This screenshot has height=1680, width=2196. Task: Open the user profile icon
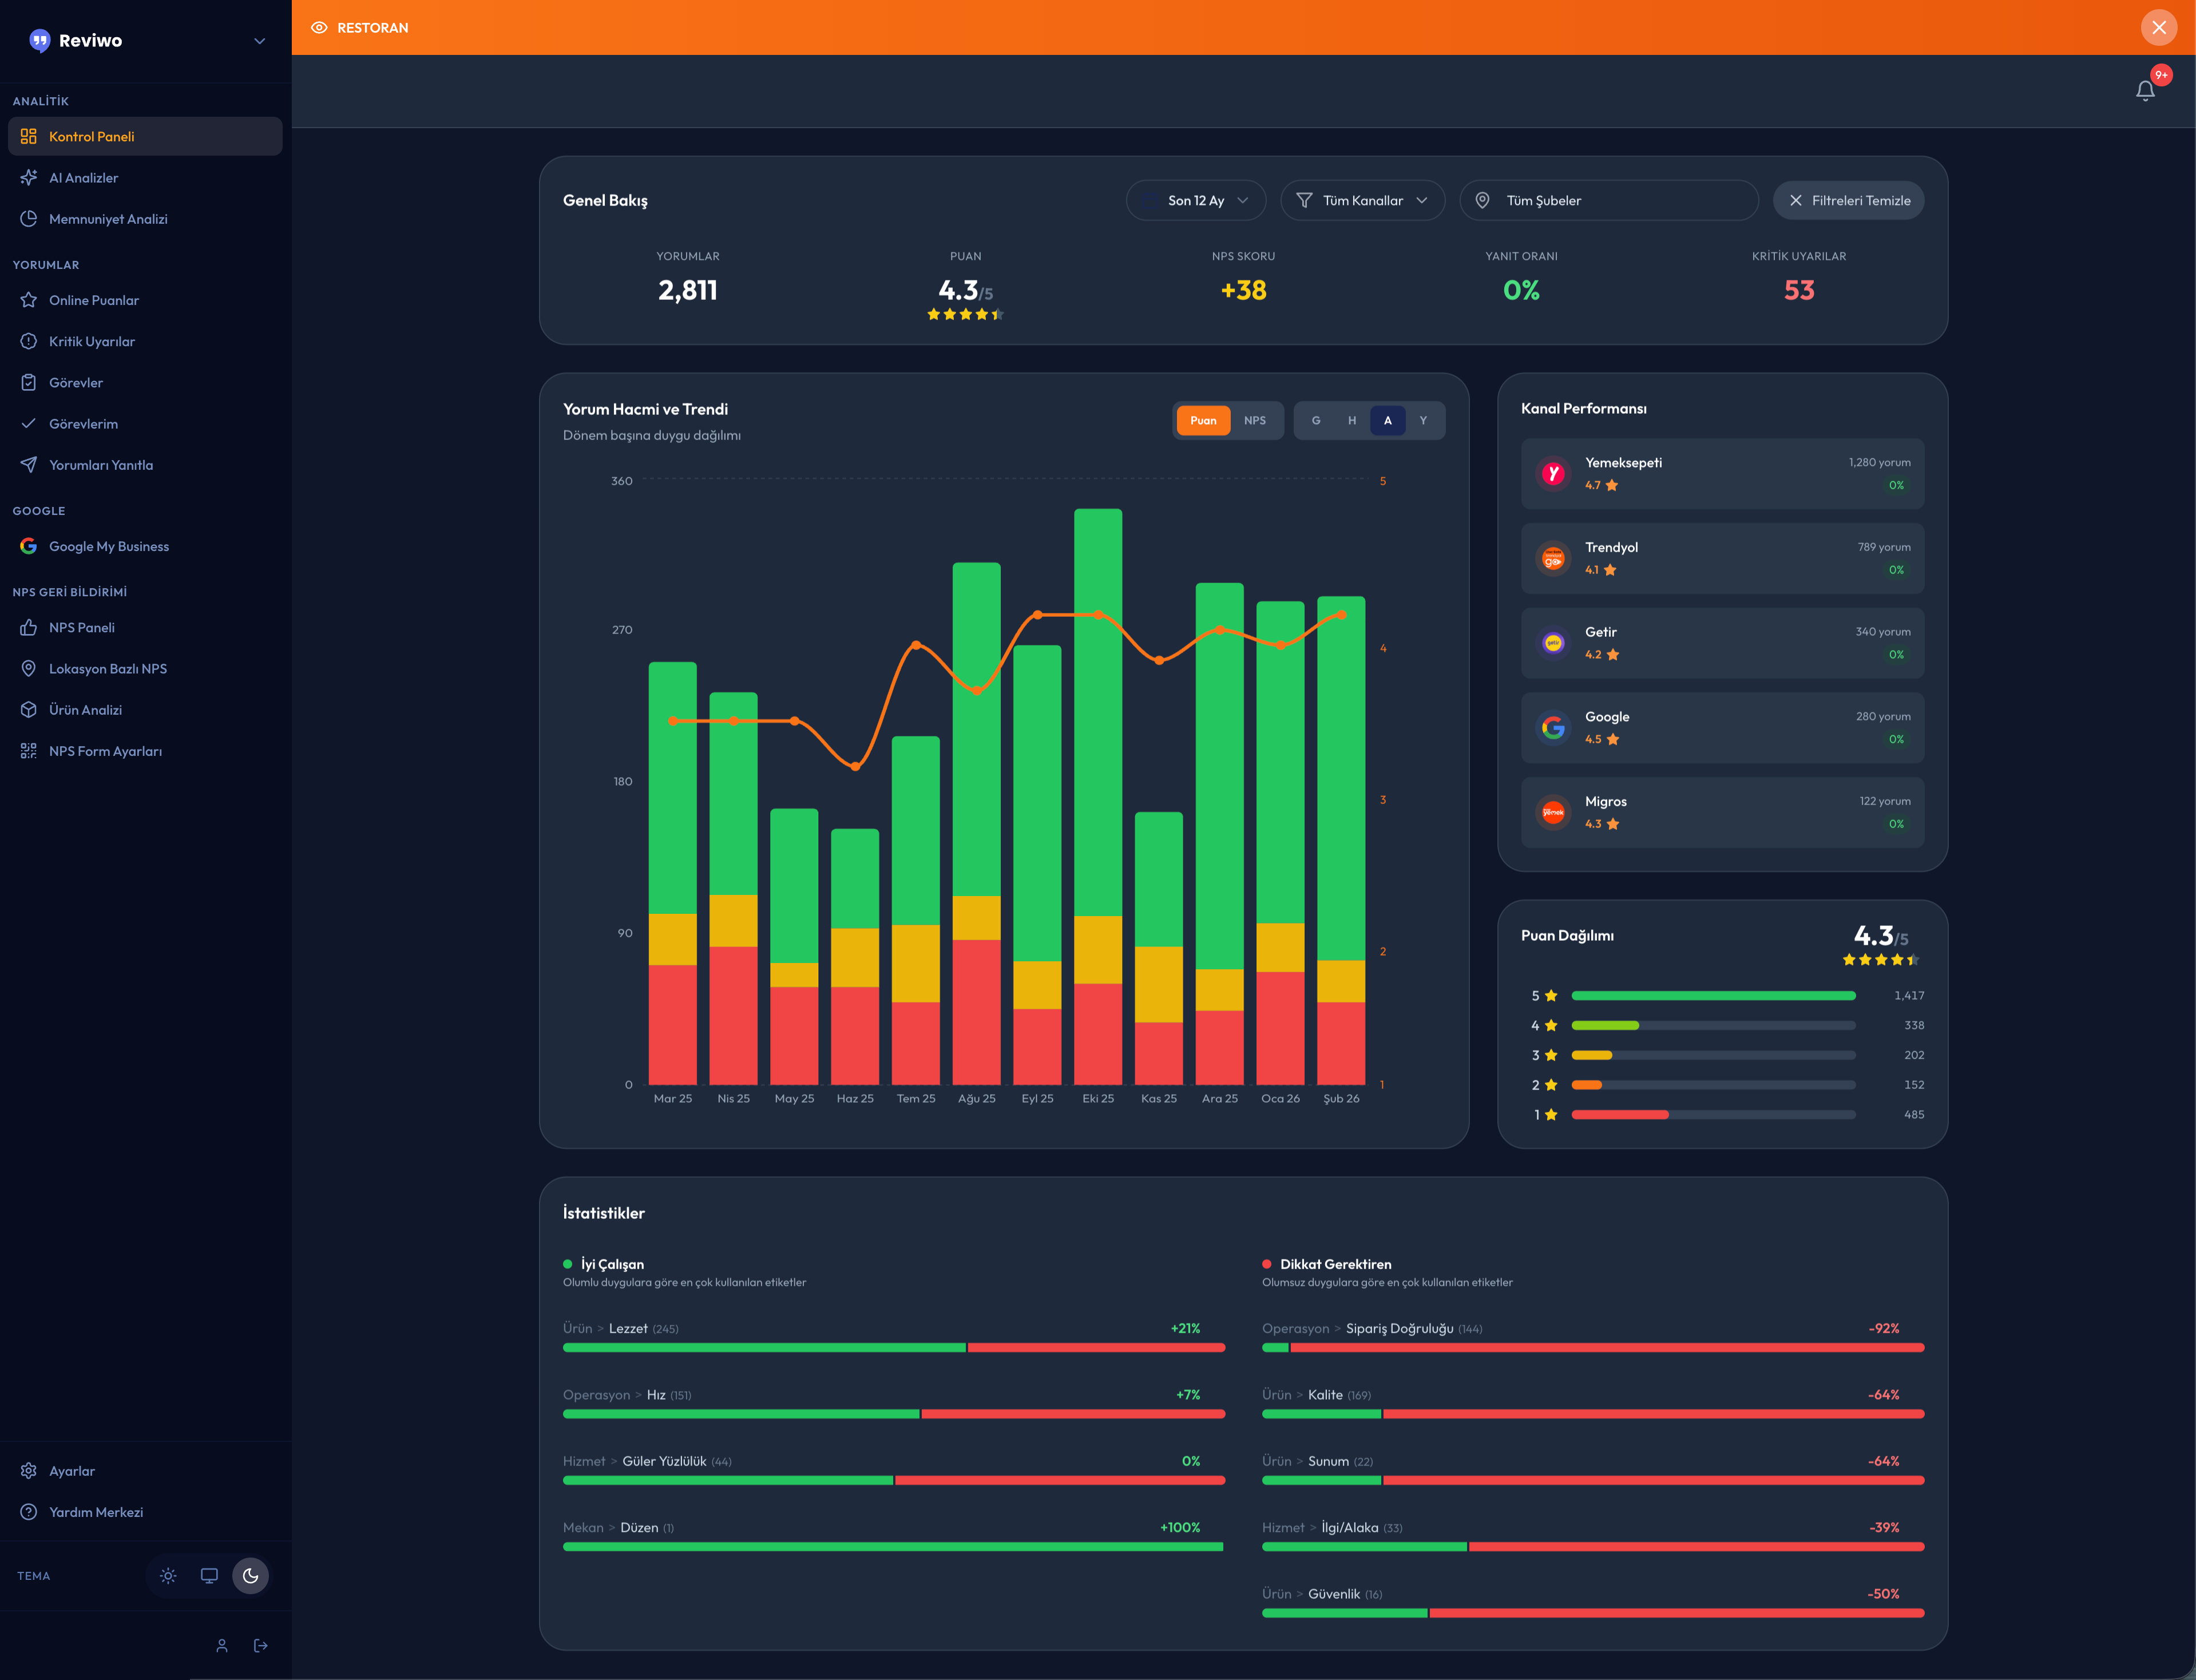point(222,1645)
